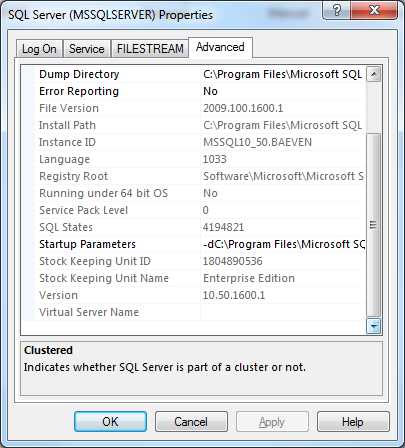
Task: Click the Install Path value
Action: [282, 125]
